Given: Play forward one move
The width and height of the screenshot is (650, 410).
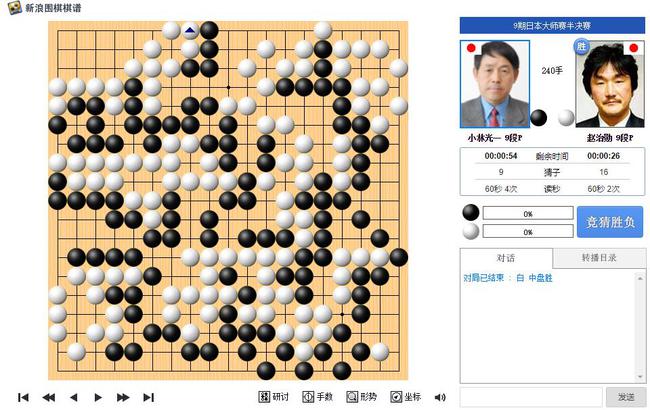Looking at the screenshot, I should pyautogui.click(x=98, y=398).
